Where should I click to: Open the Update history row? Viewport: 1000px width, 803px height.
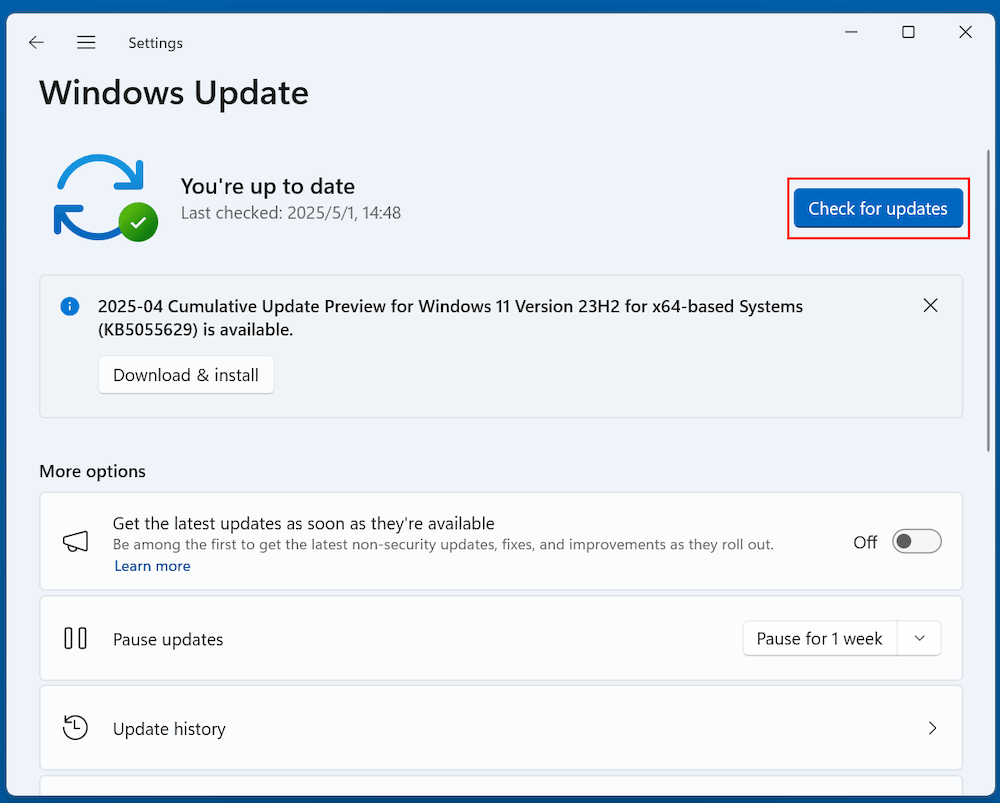pyautogui.click(x=501, y=728)
